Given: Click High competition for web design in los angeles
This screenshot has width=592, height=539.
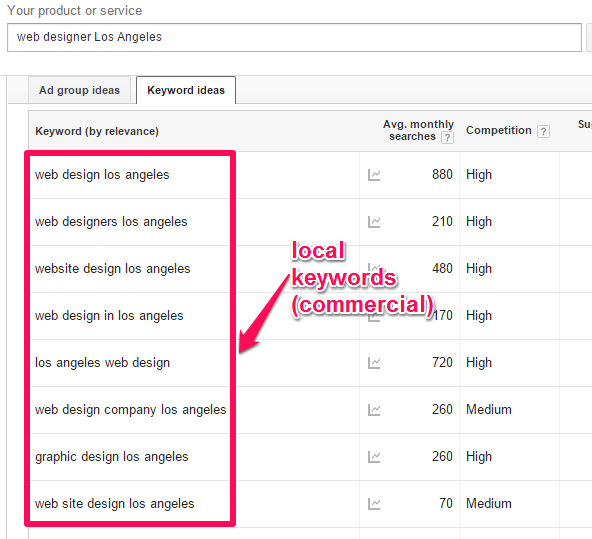Looking at the screenshot, I should (x=479, y=316).
